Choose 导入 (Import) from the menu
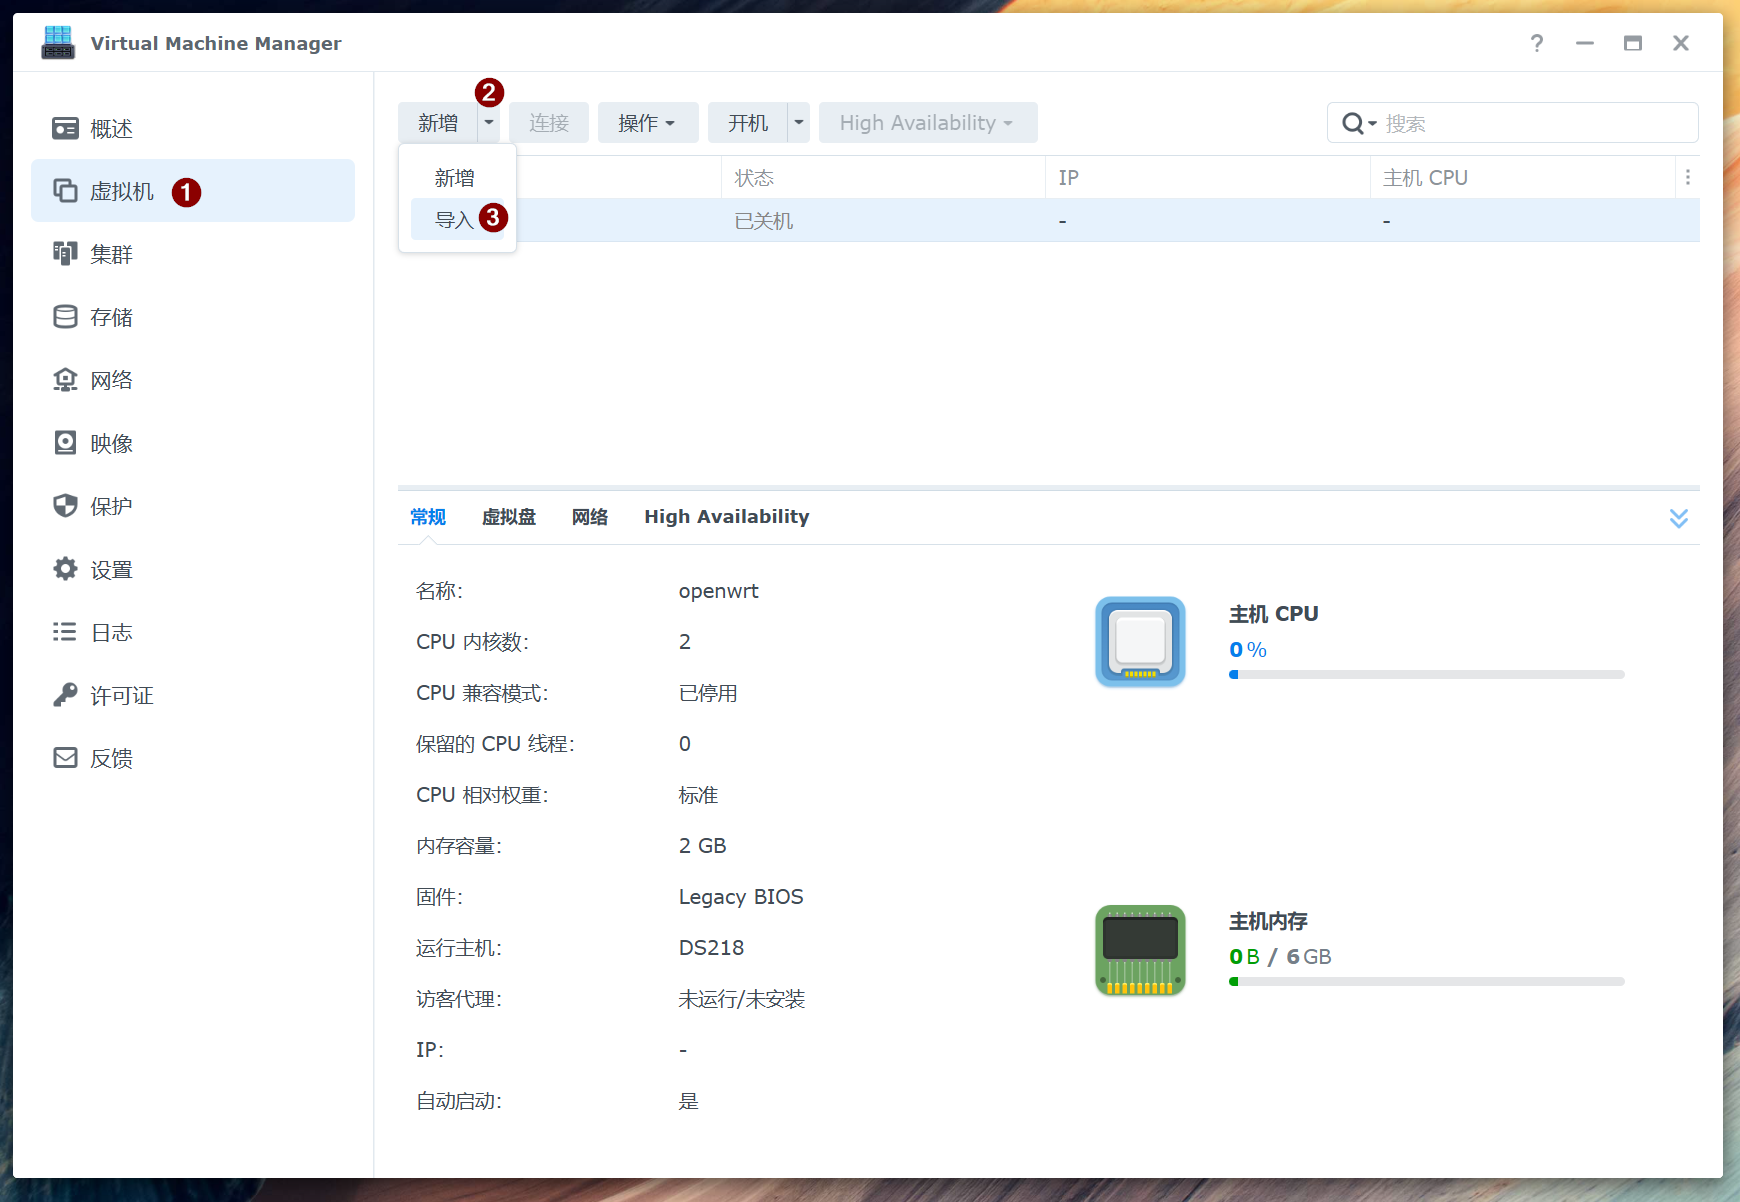 click(x=455, y=219)
